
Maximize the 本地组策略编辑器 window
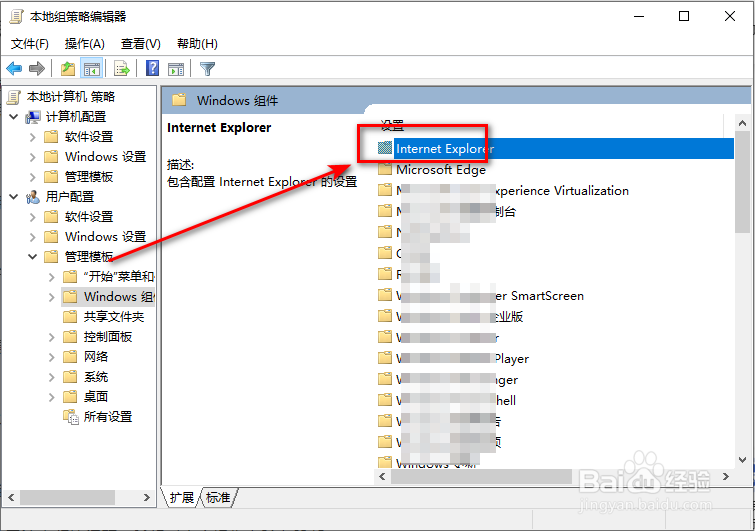click(684, 16)
